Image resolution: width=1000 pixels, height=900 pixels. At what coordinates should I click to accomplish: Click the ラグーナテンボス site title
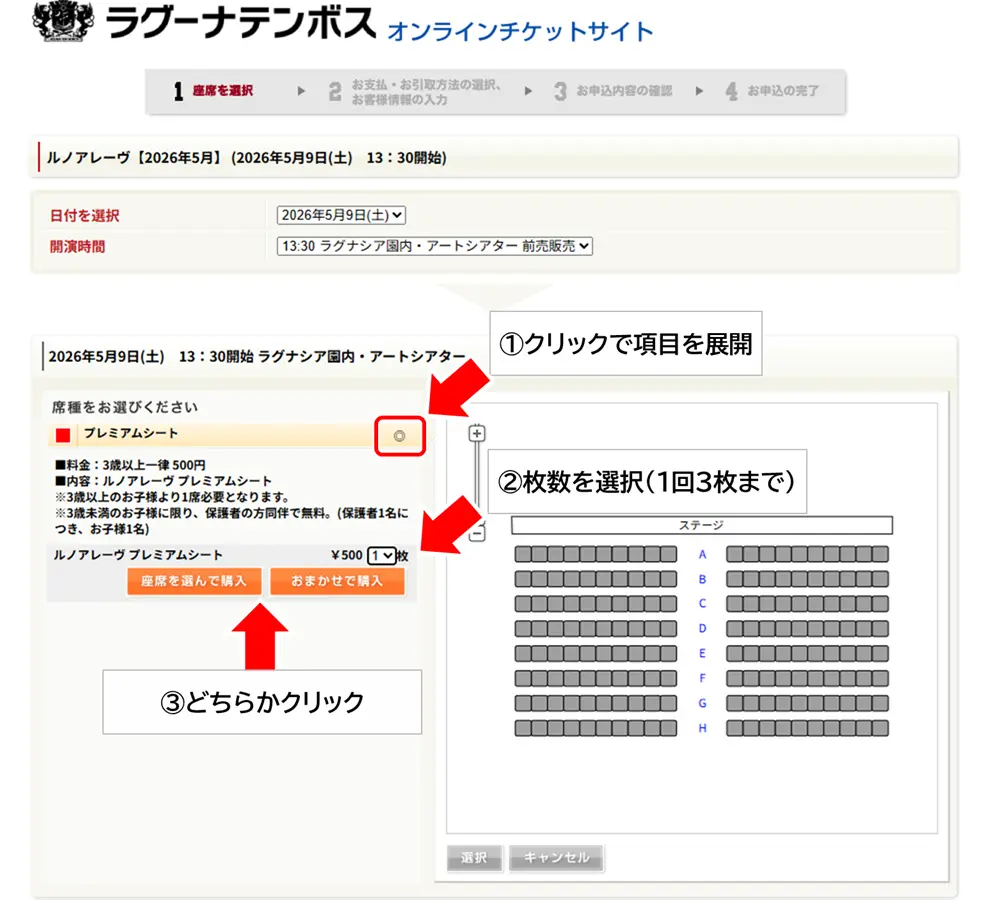pos(240,23)
